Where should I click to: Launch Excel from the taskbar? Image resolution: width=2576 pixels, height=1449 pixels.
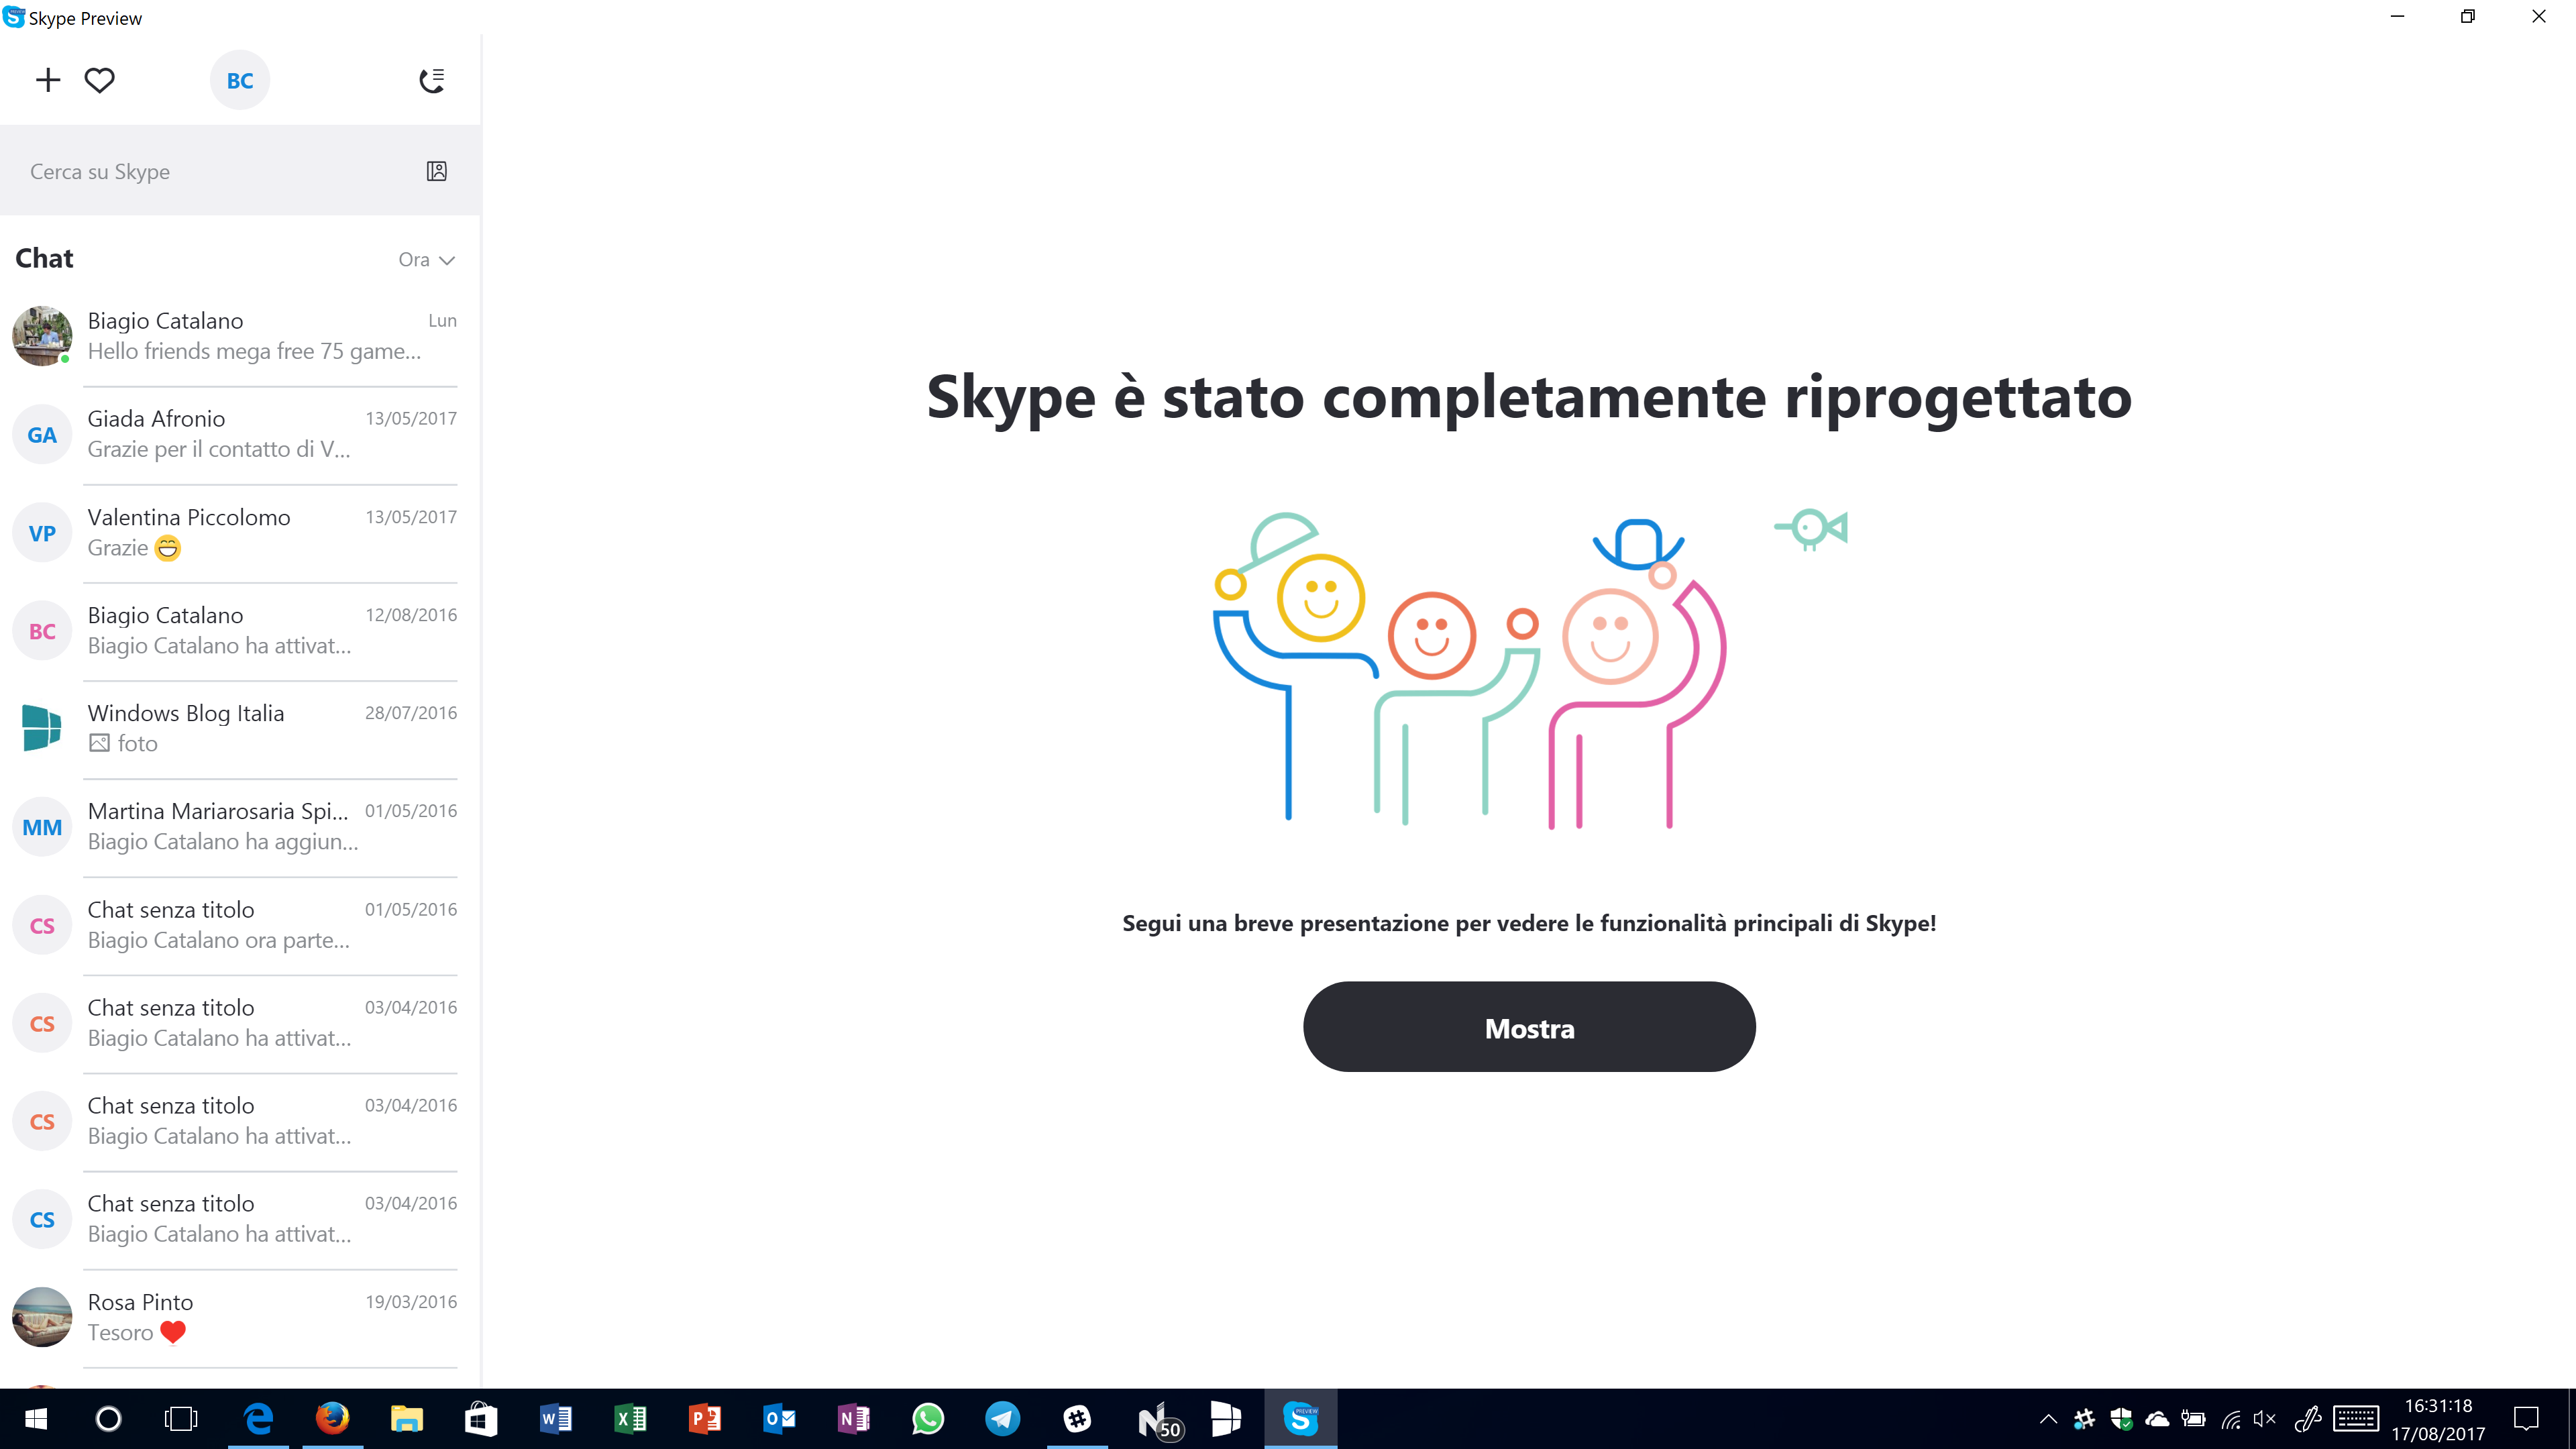tap(630, 1418)
